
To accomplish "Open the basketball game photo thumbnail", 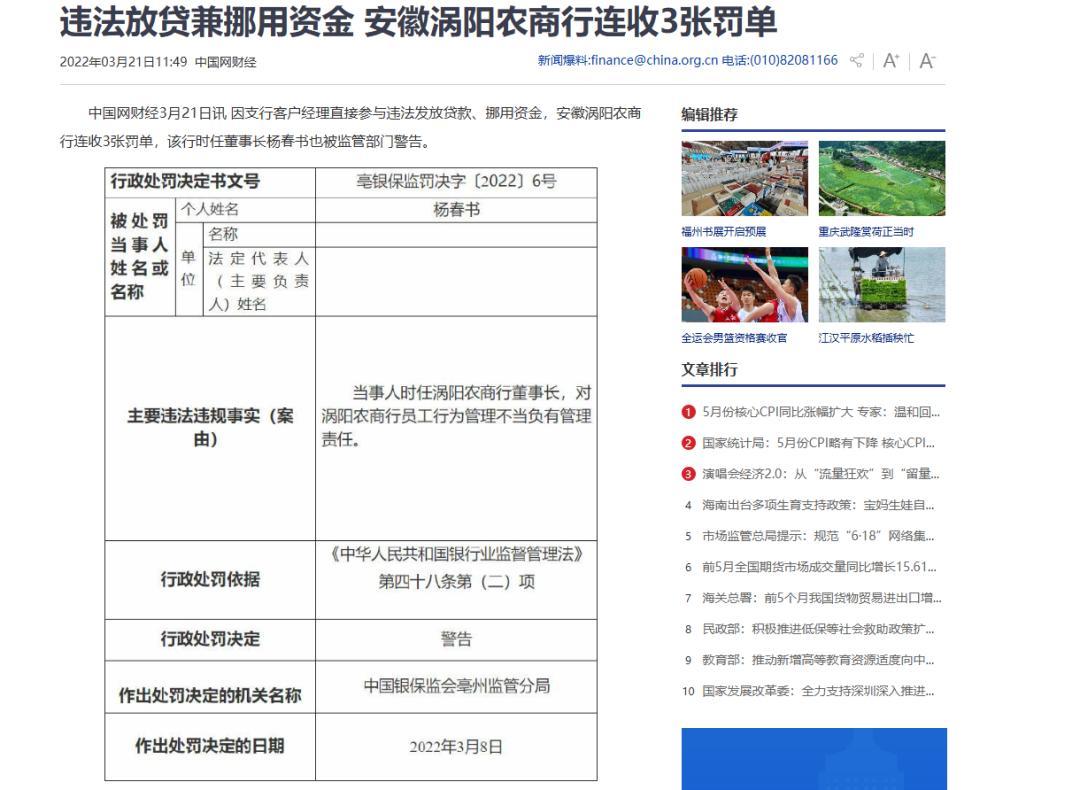I will 745,284.
